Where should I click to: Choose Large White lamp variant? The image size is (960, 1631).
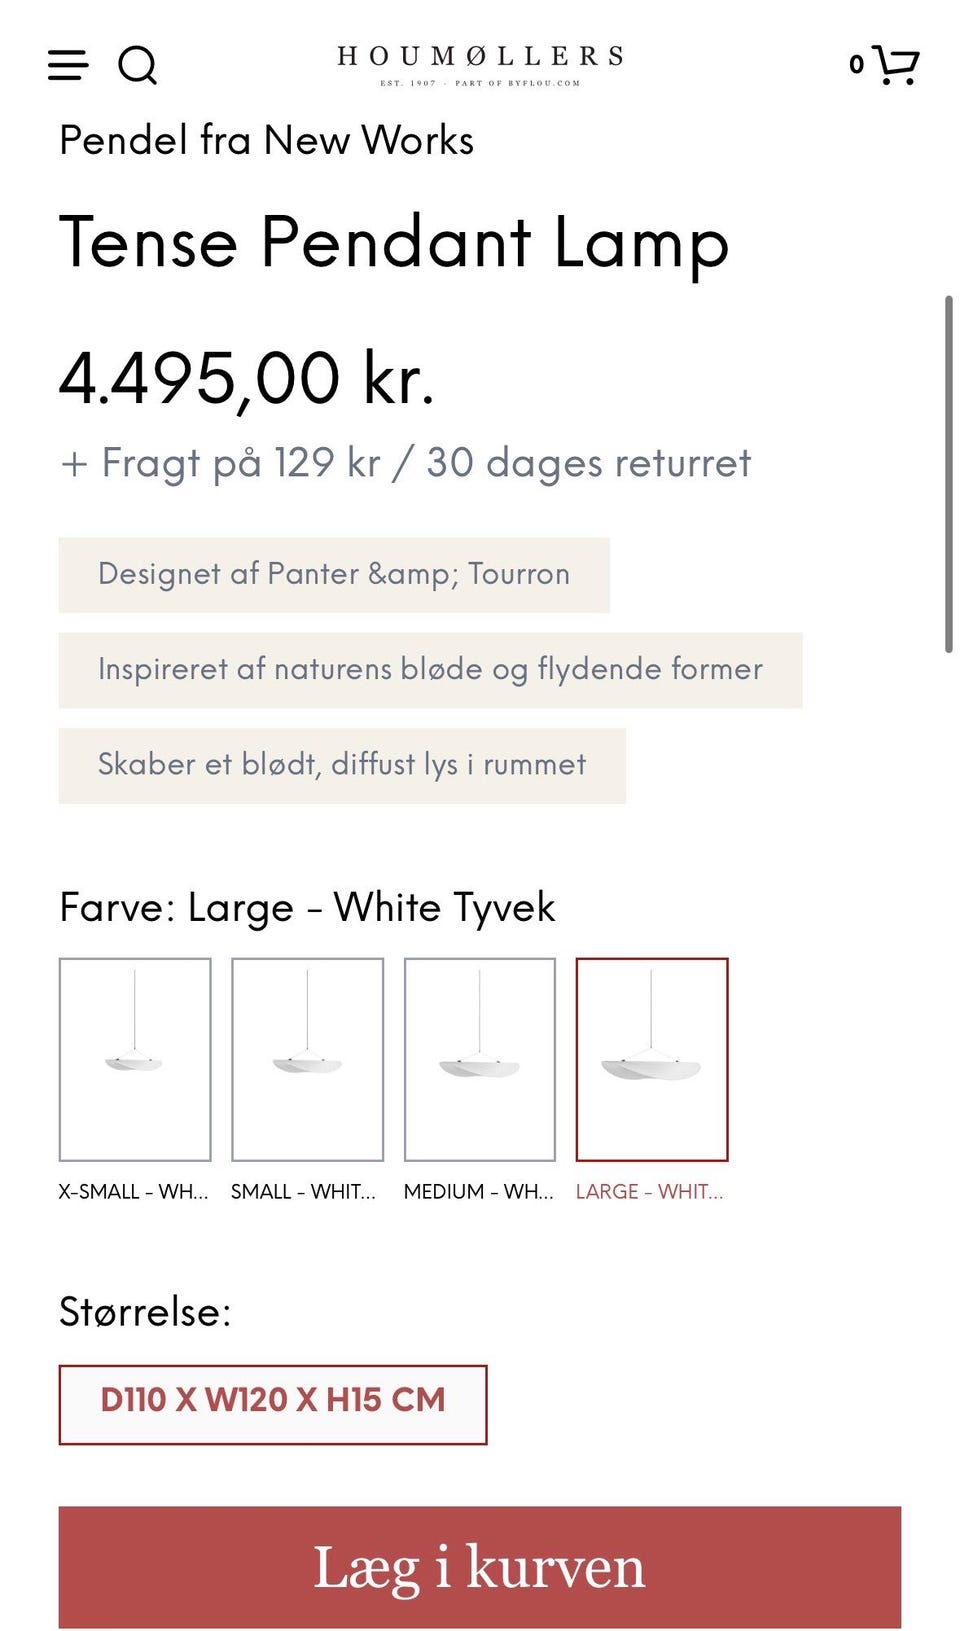pos(652,1059)
